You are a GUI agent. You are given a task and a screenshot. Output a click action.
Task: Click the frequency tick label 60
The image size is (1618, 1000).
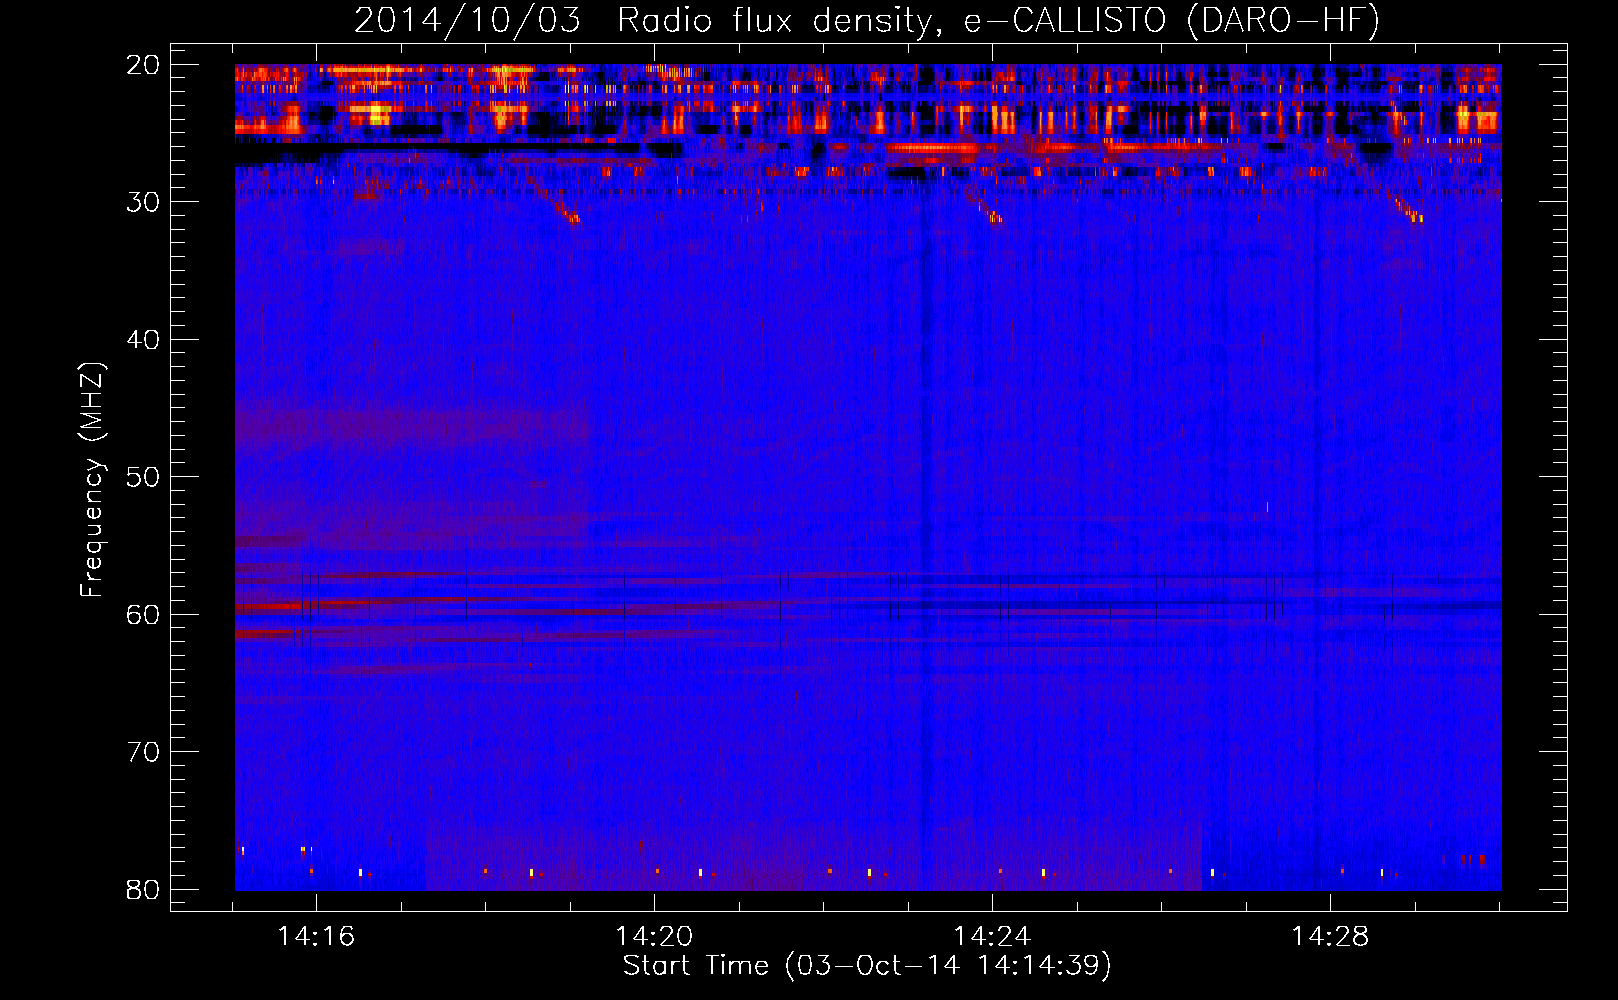point(143,614)
